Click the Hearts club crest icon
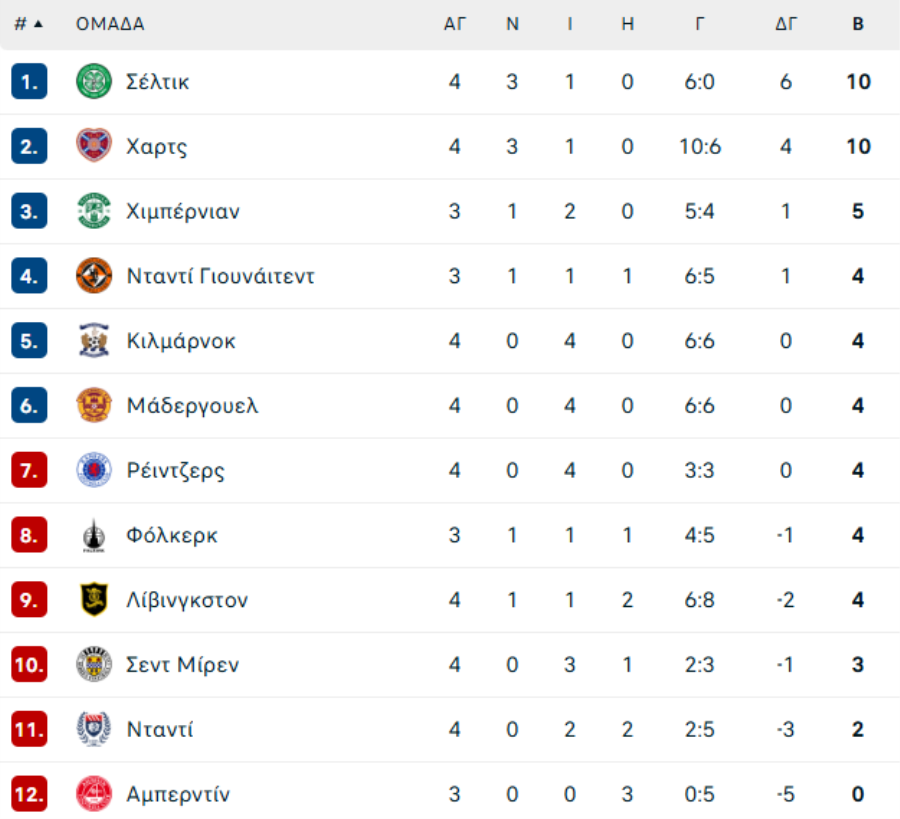Image resolution: width=900 pixels, height=819 pixels. [94, 146]
